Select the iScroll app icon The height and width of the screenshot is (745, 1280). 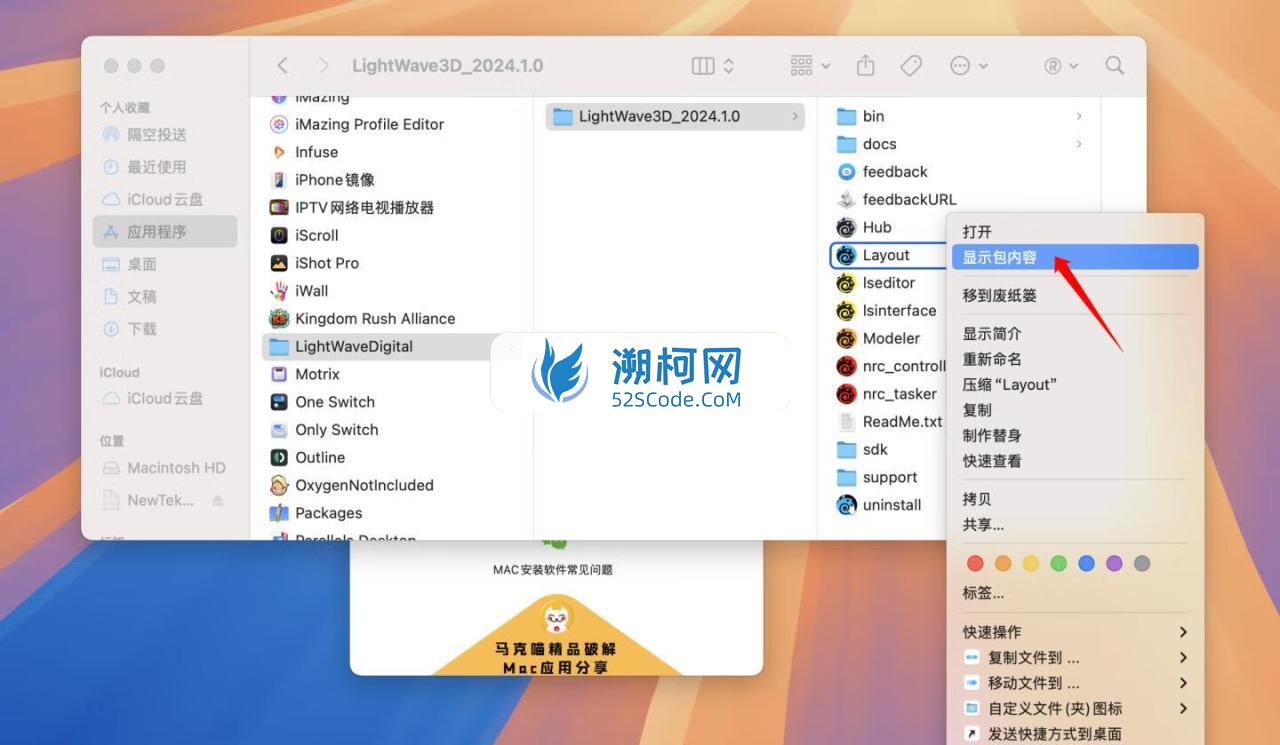[279, 235]
